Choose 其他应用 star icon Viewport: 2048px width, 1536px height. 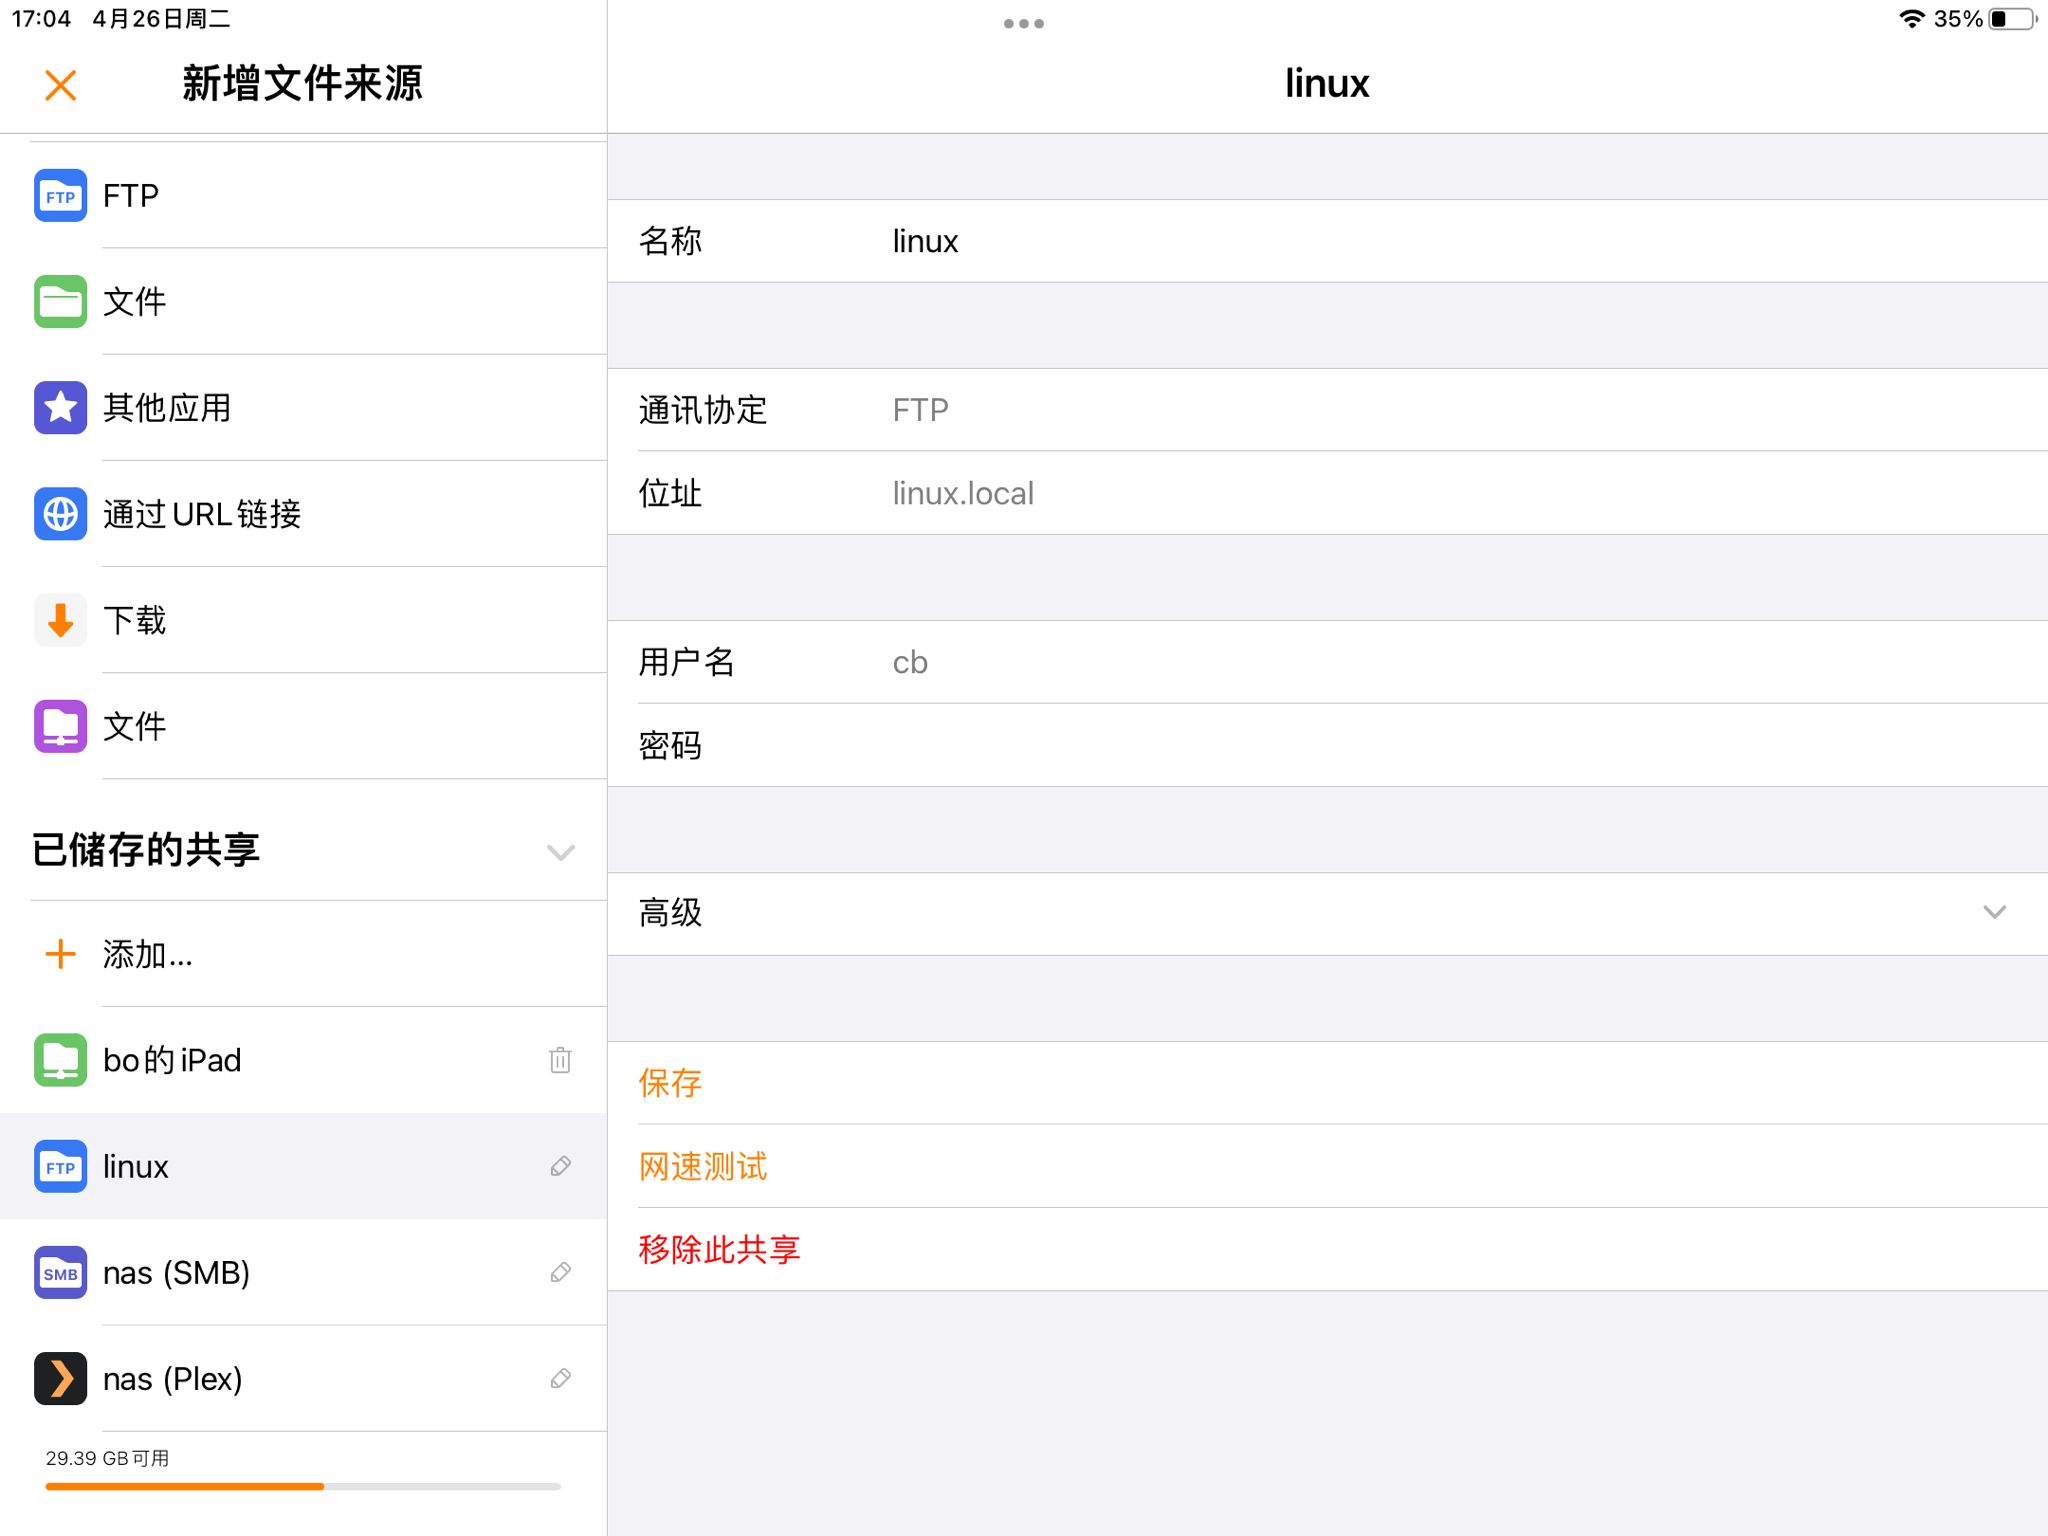[60, 408]
